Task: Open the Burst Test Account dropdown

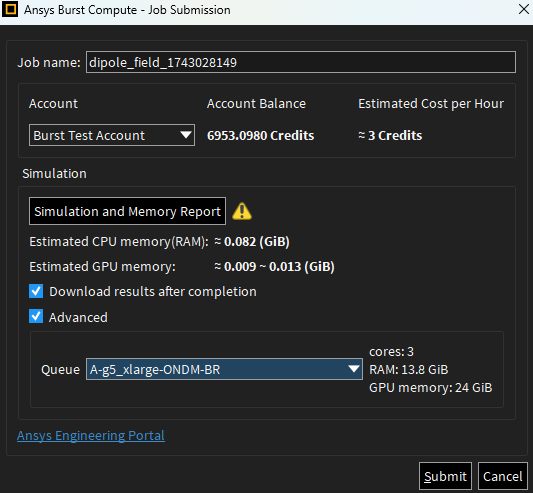Action: point(112,135)
